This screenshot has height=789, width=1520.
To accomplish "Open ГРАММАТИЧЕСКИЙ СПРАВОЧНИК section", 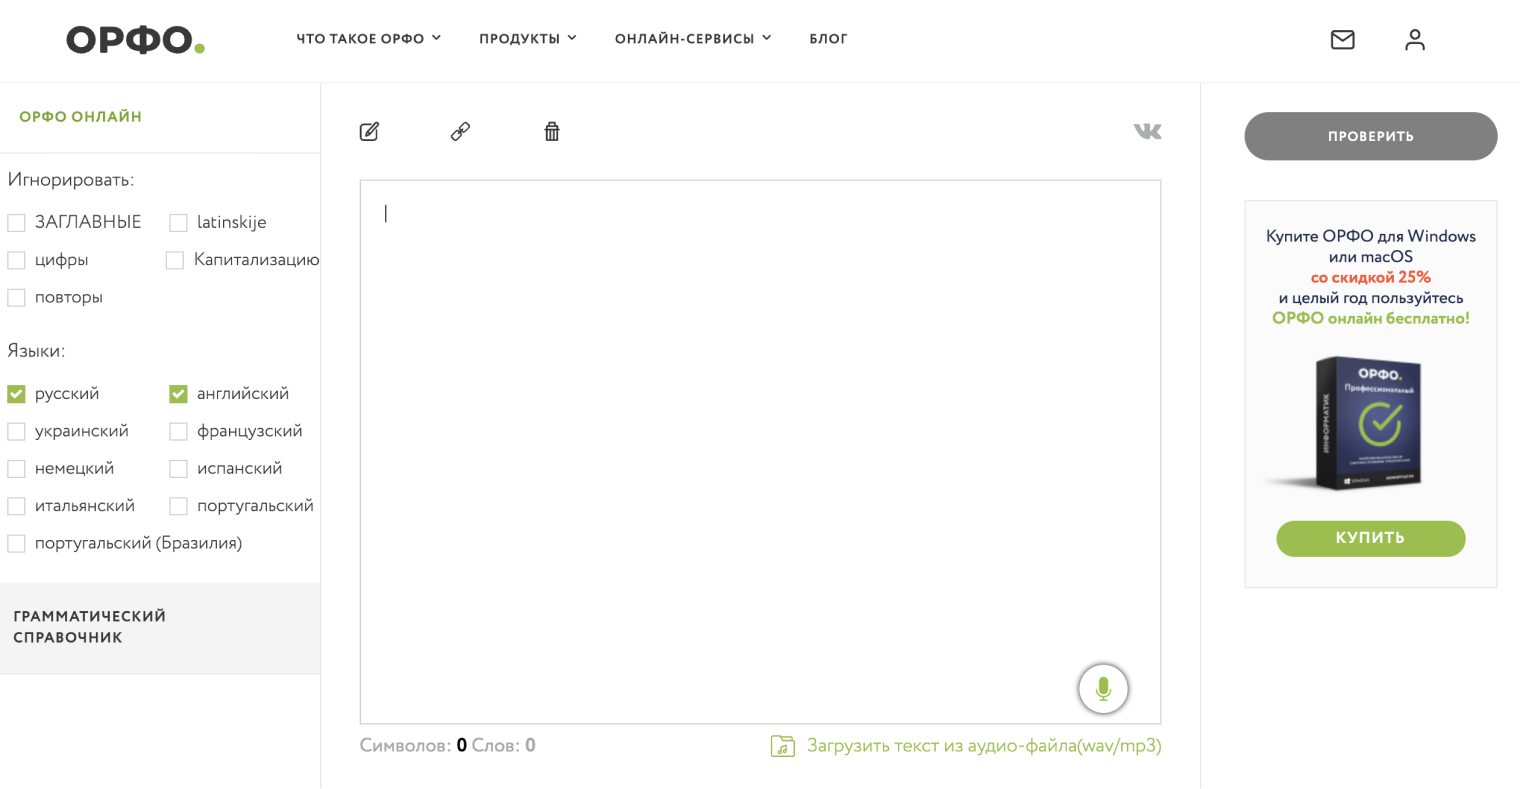I will tap(160, 628).
